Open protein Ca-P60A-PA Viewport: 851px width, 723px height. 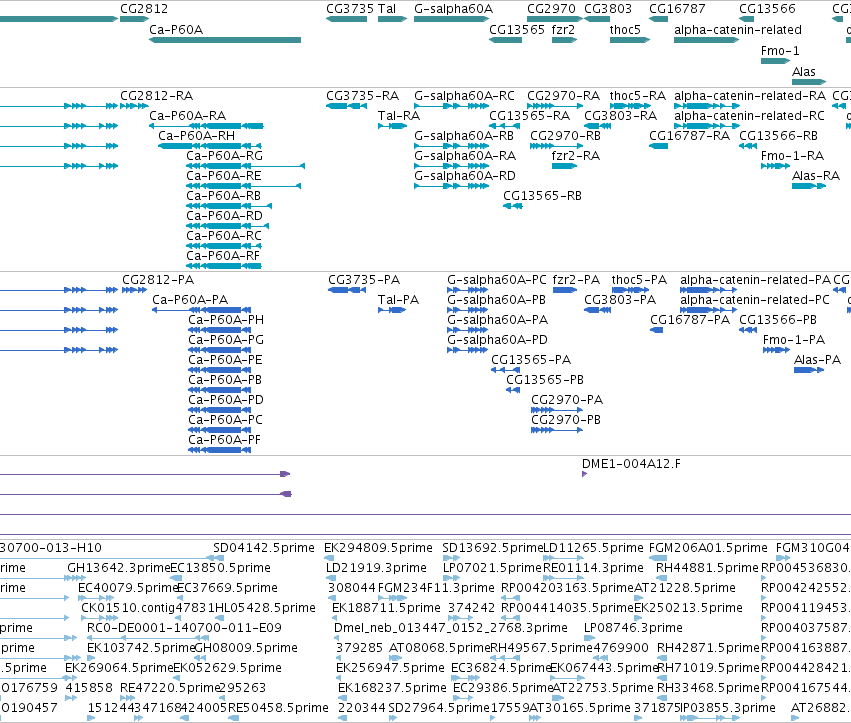tap(190, 300)
